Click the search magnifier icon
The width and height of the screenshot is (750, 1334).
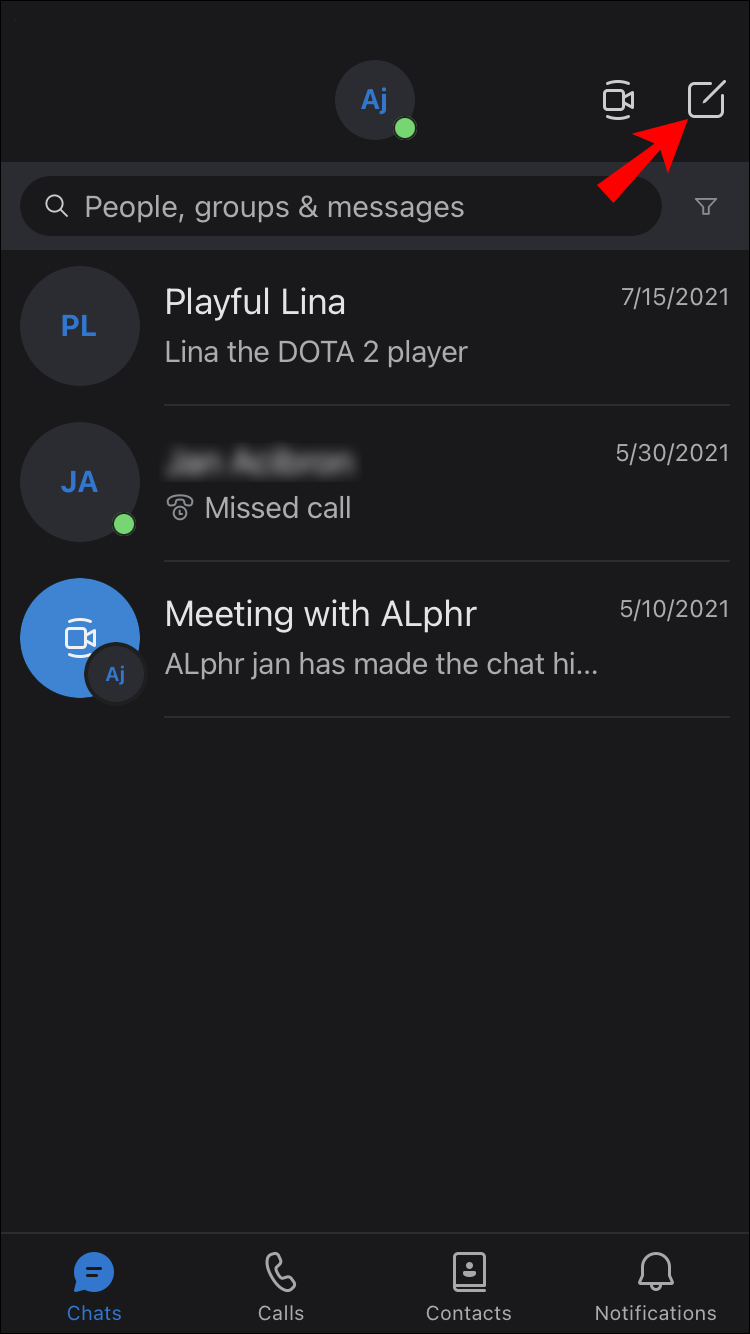57,207
